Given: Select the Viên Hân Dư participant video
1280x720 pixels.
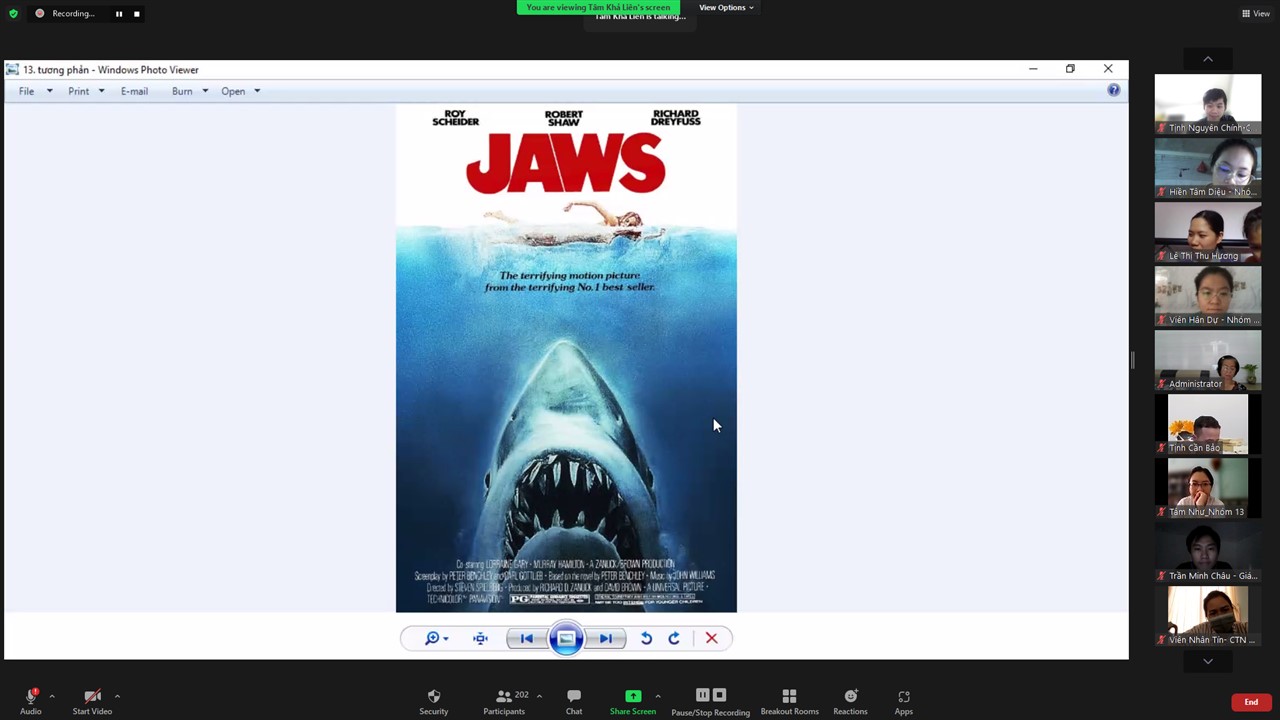Looking at the screenshot, I should pos(1208,296).
